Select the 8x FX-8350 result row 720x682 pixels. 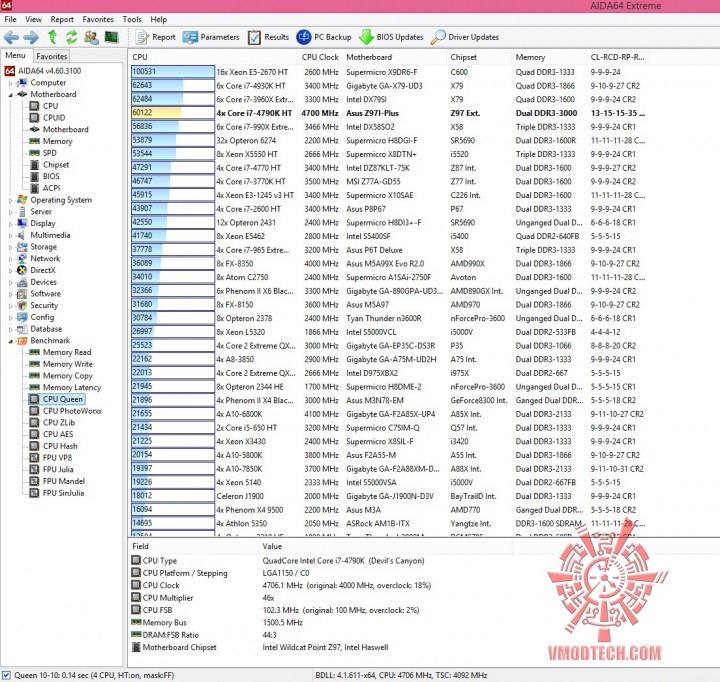[388, 264]
